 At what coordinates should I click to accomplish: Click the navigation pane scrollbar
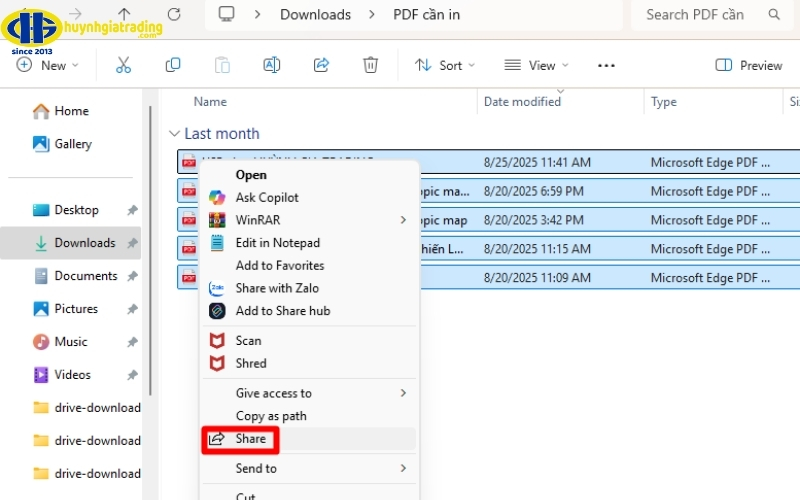[x=151, y=250]
